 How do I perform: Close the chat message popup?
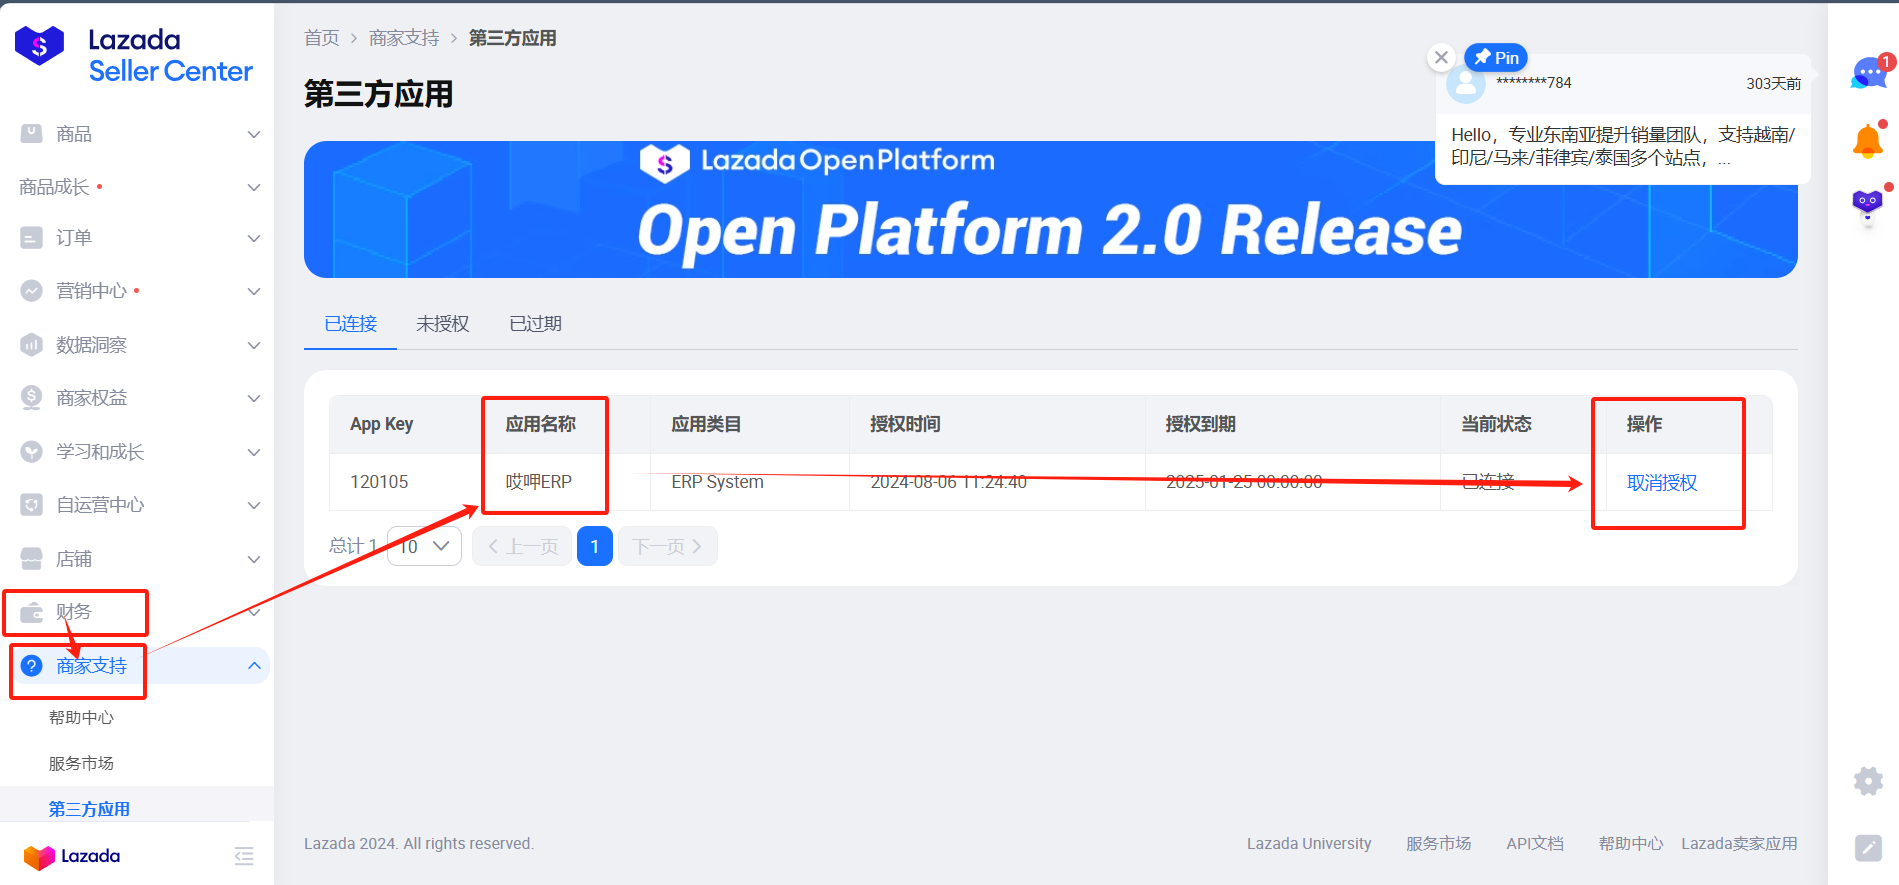1441,57
